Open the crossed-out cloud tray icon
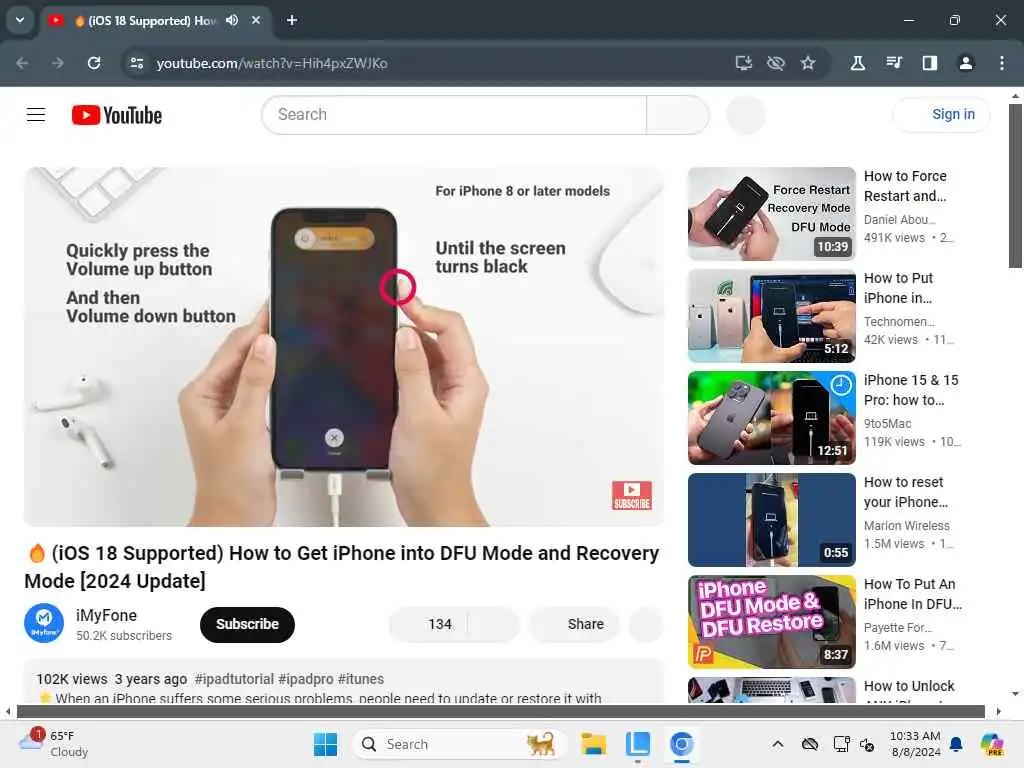The width and height of the screenshot is (1024, 768). [x=810, y=744]
